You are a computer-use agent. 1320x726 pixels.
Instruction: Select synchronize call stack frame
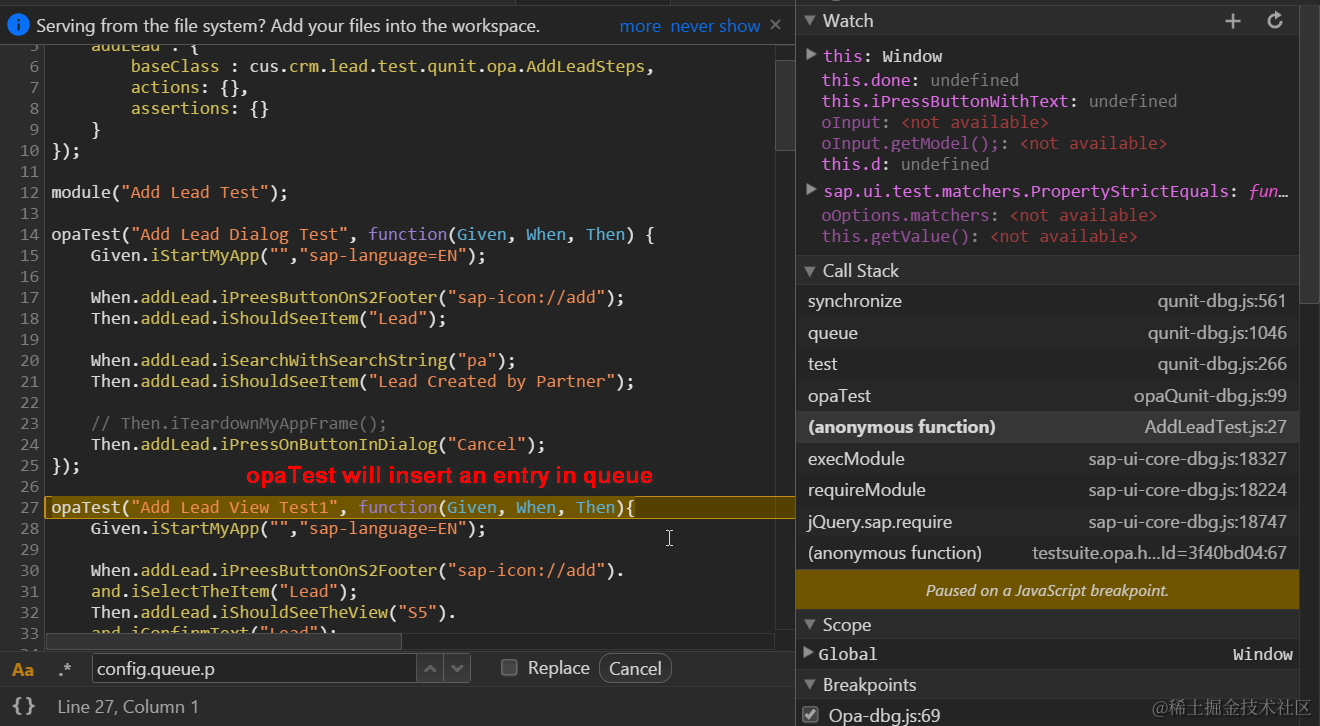[1047, 301]
